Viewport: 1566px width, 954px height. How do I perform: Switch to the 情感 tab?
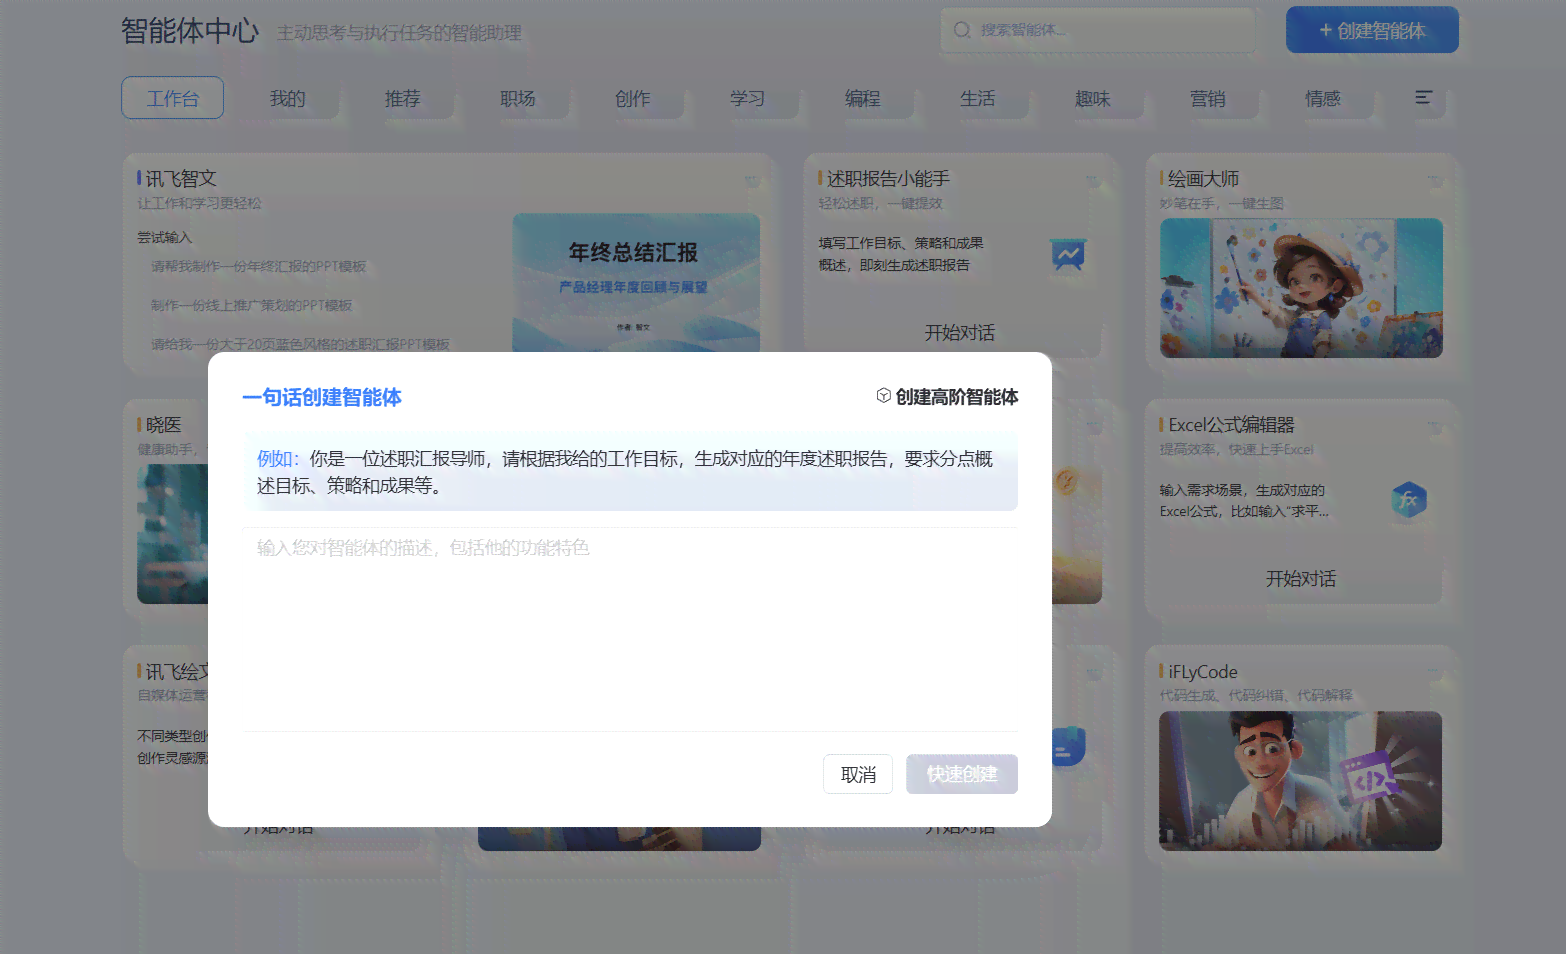click(x=1322, y=98)
